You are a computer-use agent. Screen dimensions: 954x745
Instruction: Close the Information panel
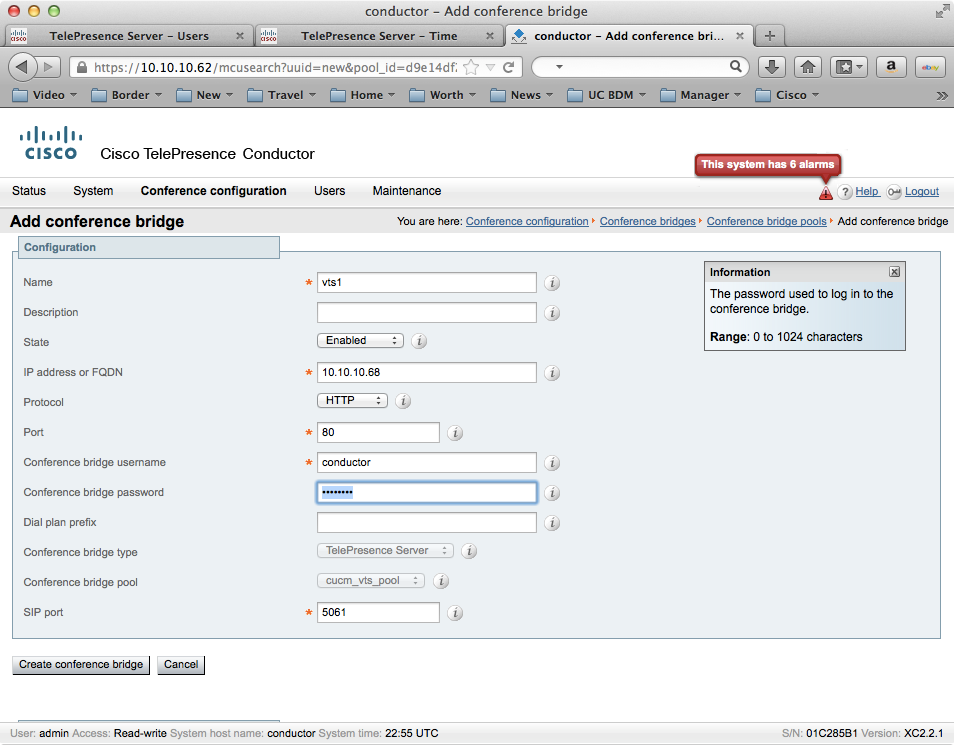pyautogui.click(x=894, y=272)
